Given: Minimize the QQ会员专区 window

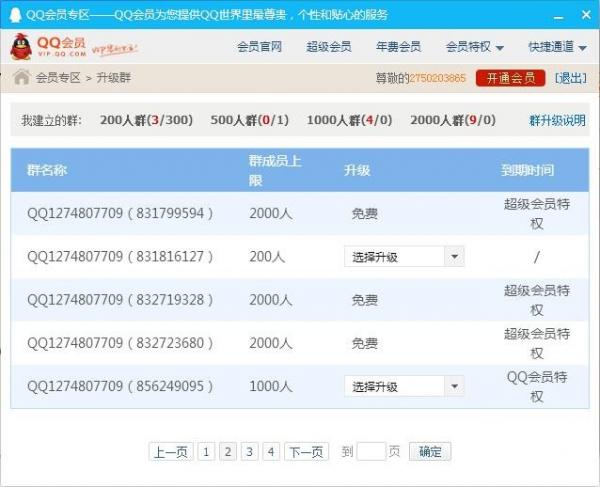Looking at the screenshot, I should click(x=559, y=17).
